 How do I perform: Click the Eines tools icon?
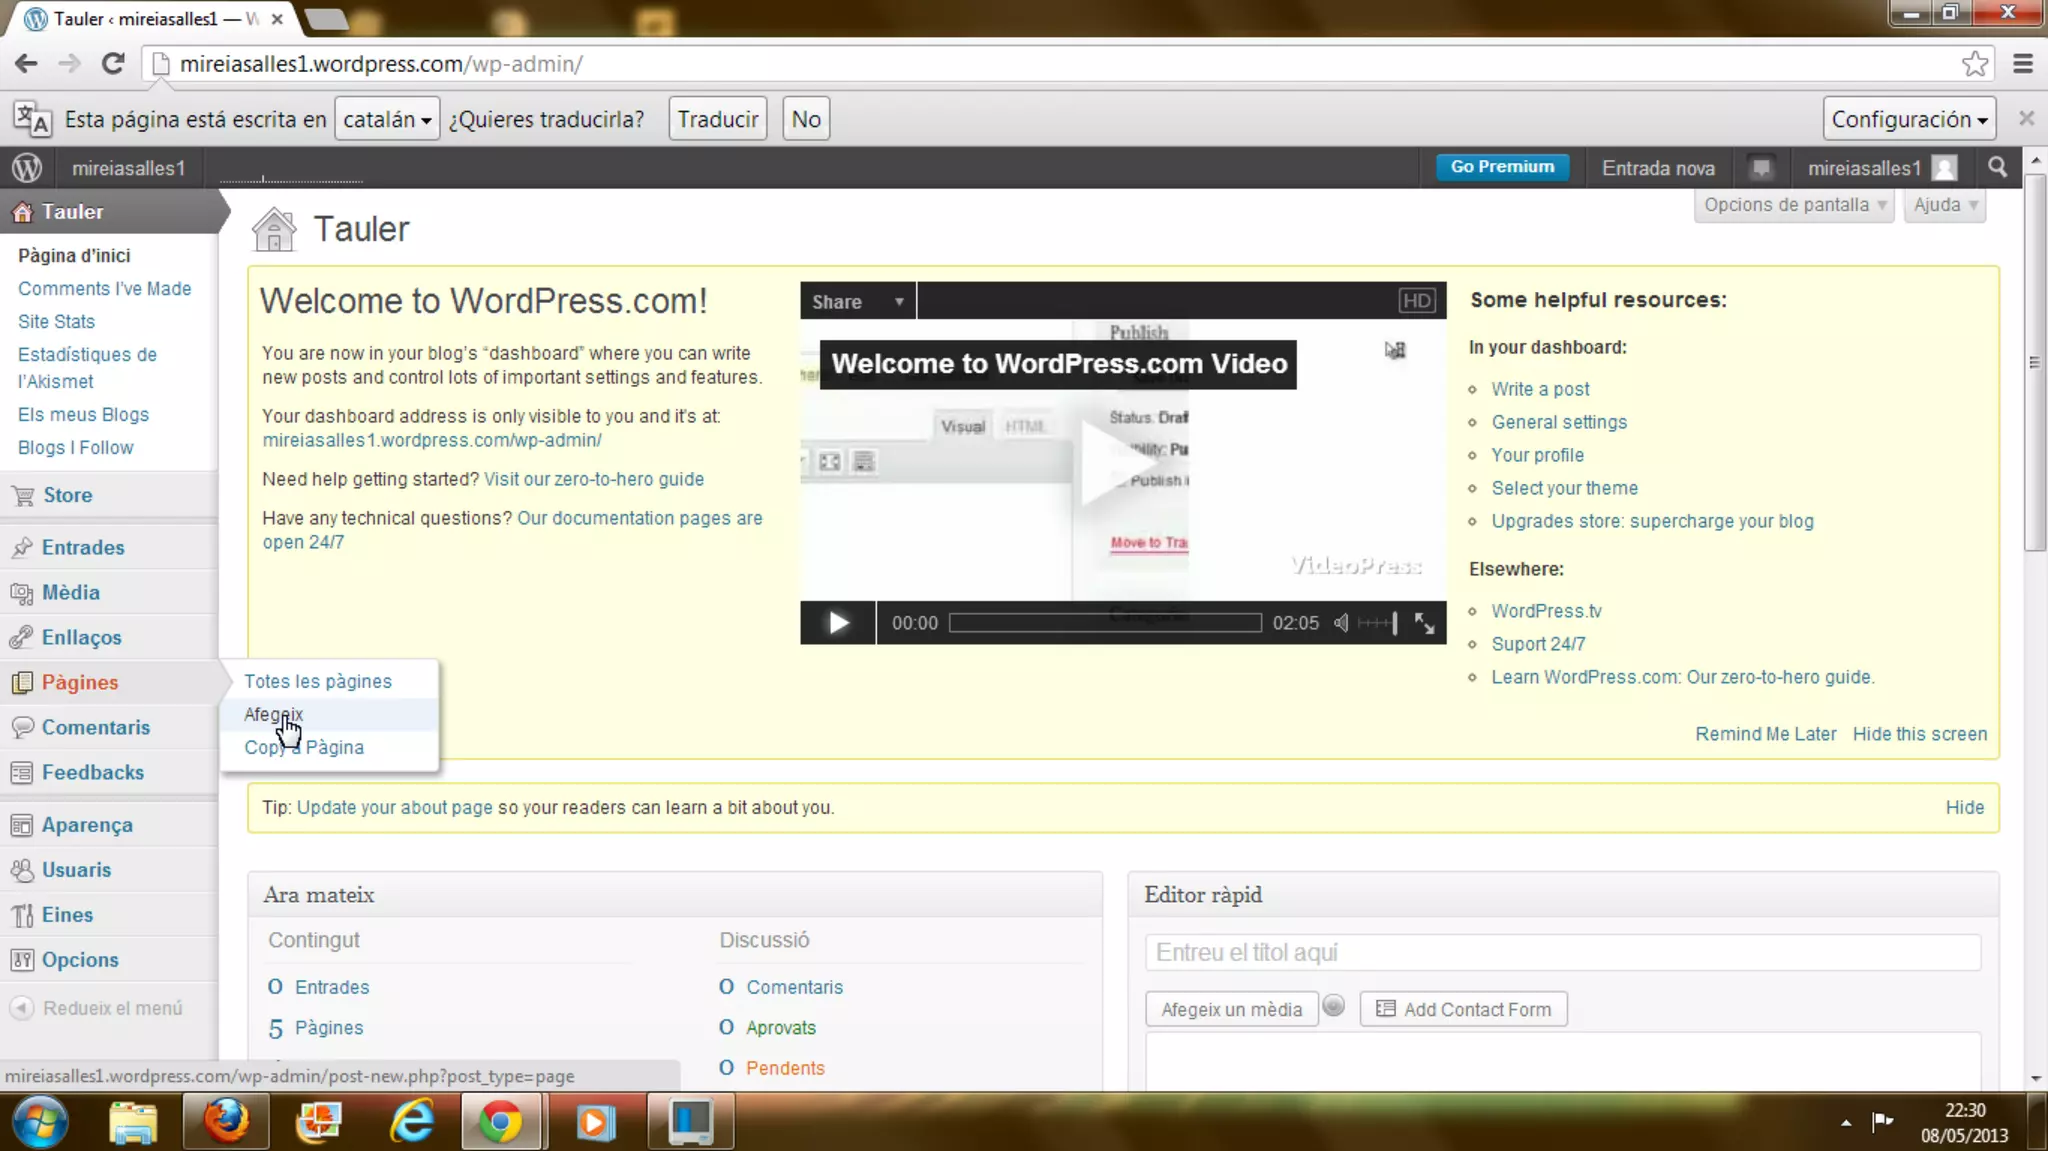click(x=22, y=915)
